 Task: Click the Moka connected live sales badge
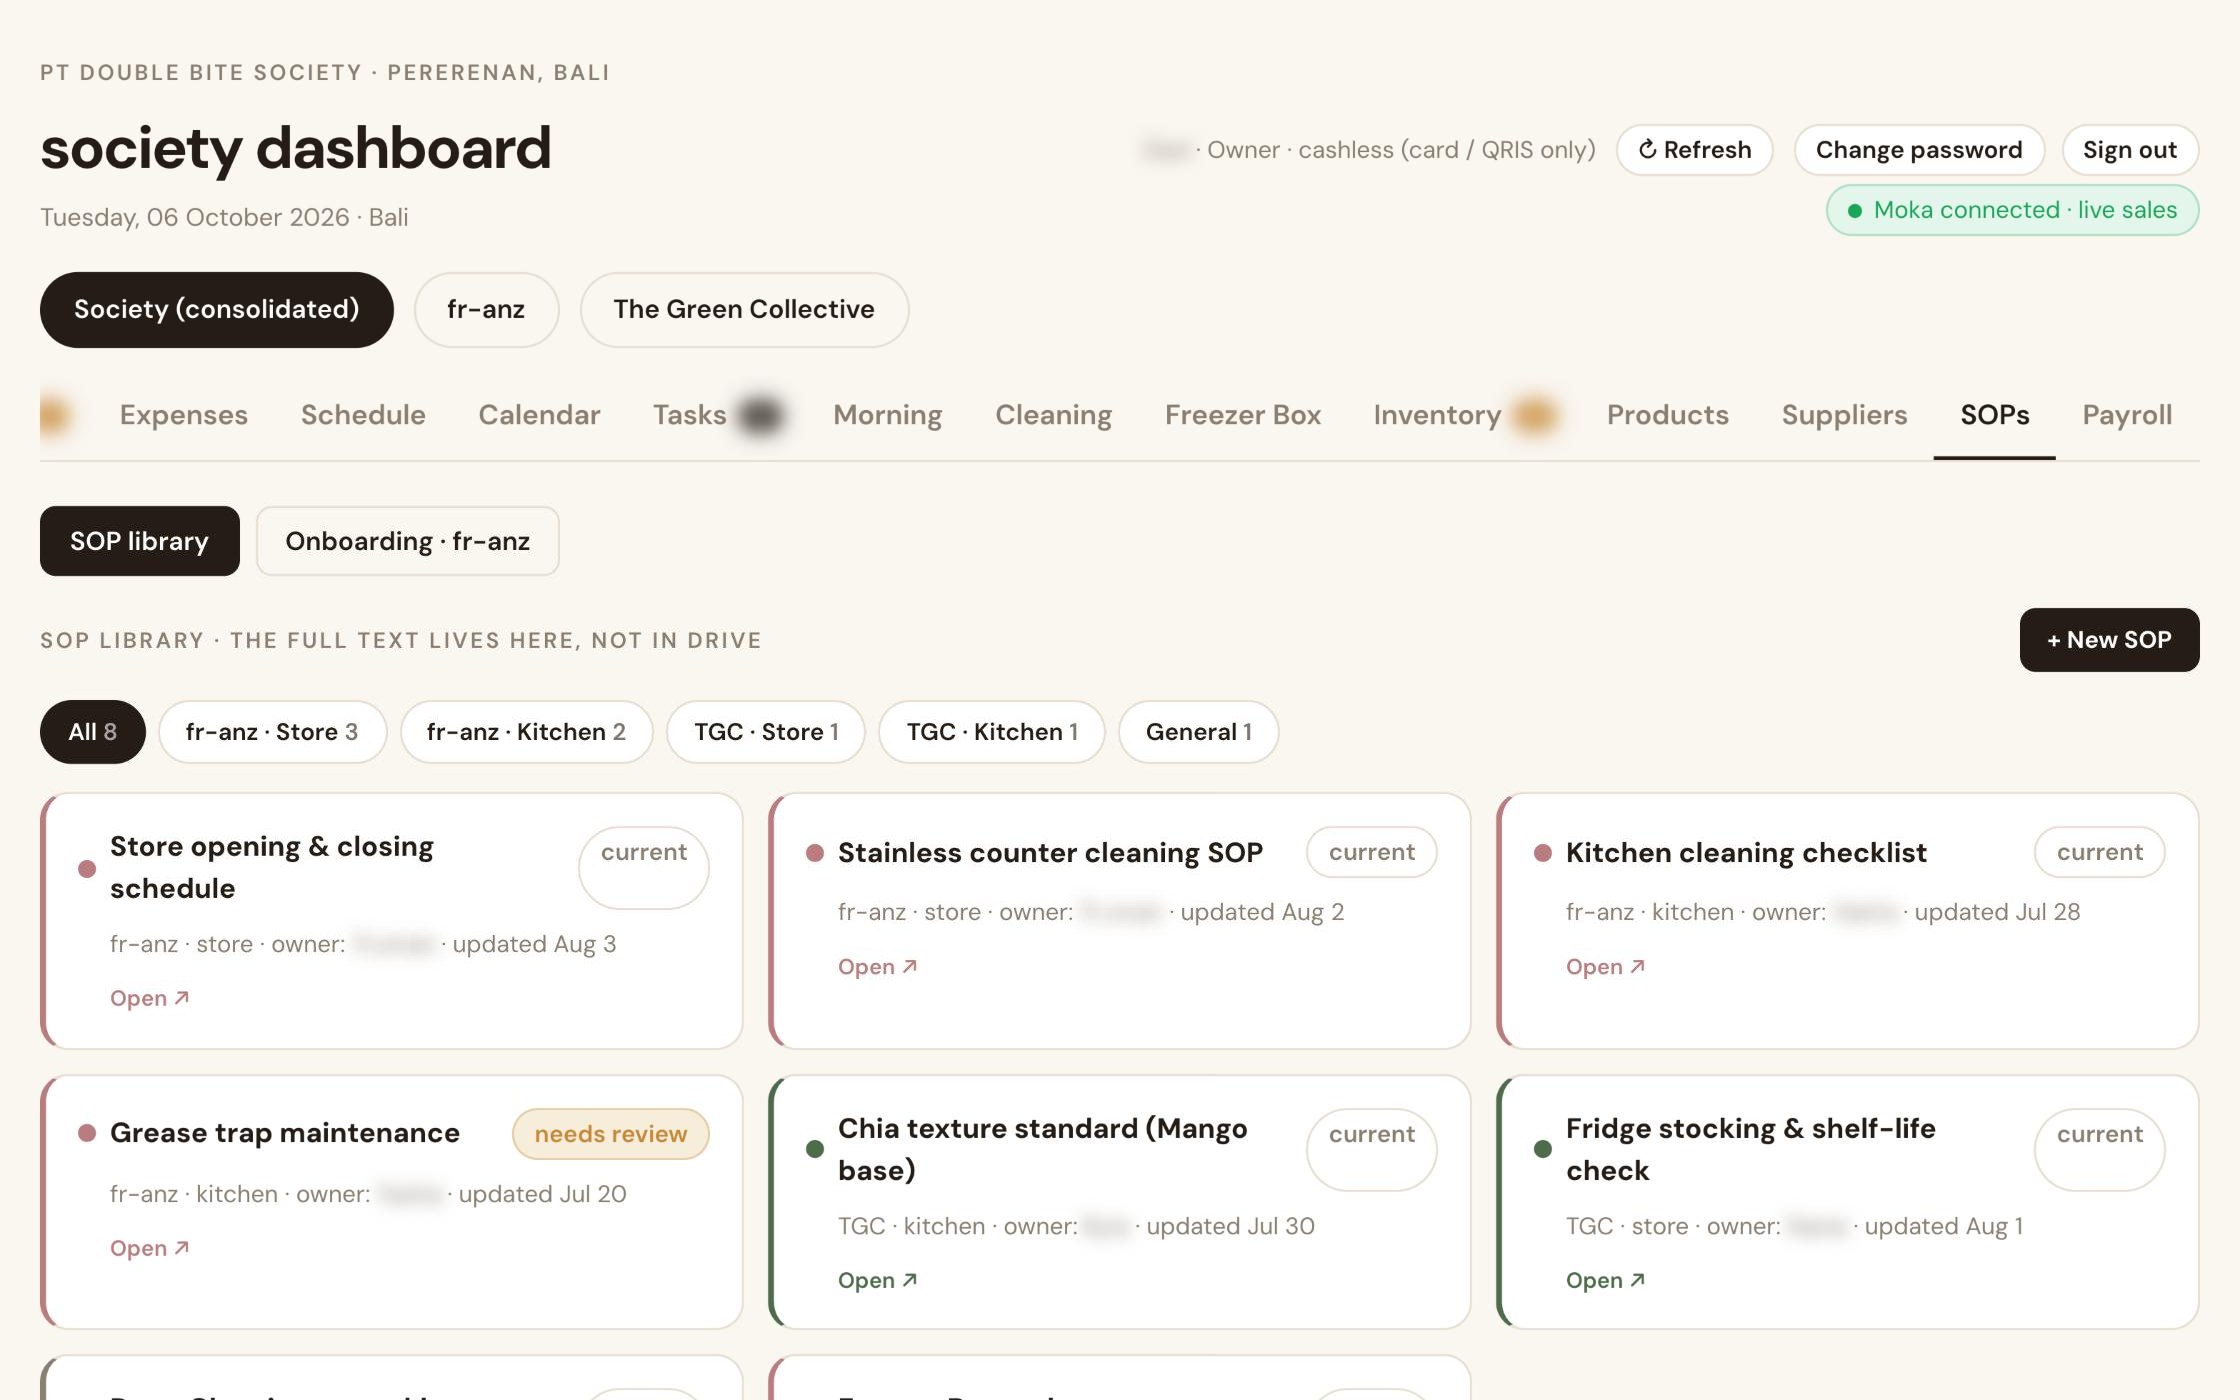point(2012,210)
